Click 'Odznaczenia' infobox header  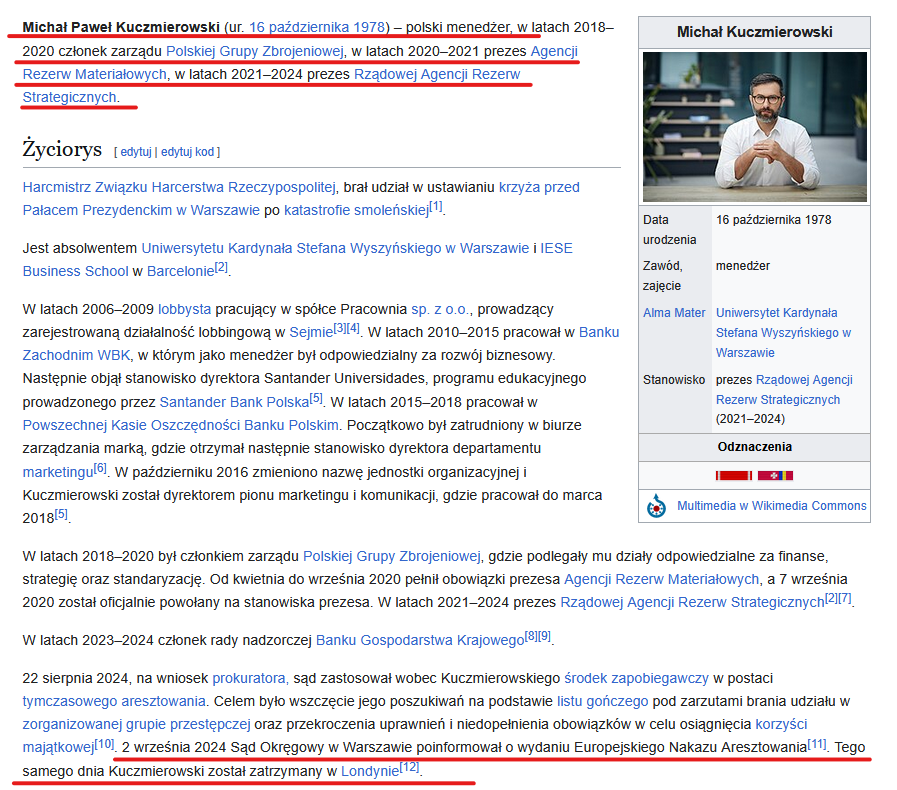(x=755, y=447)
